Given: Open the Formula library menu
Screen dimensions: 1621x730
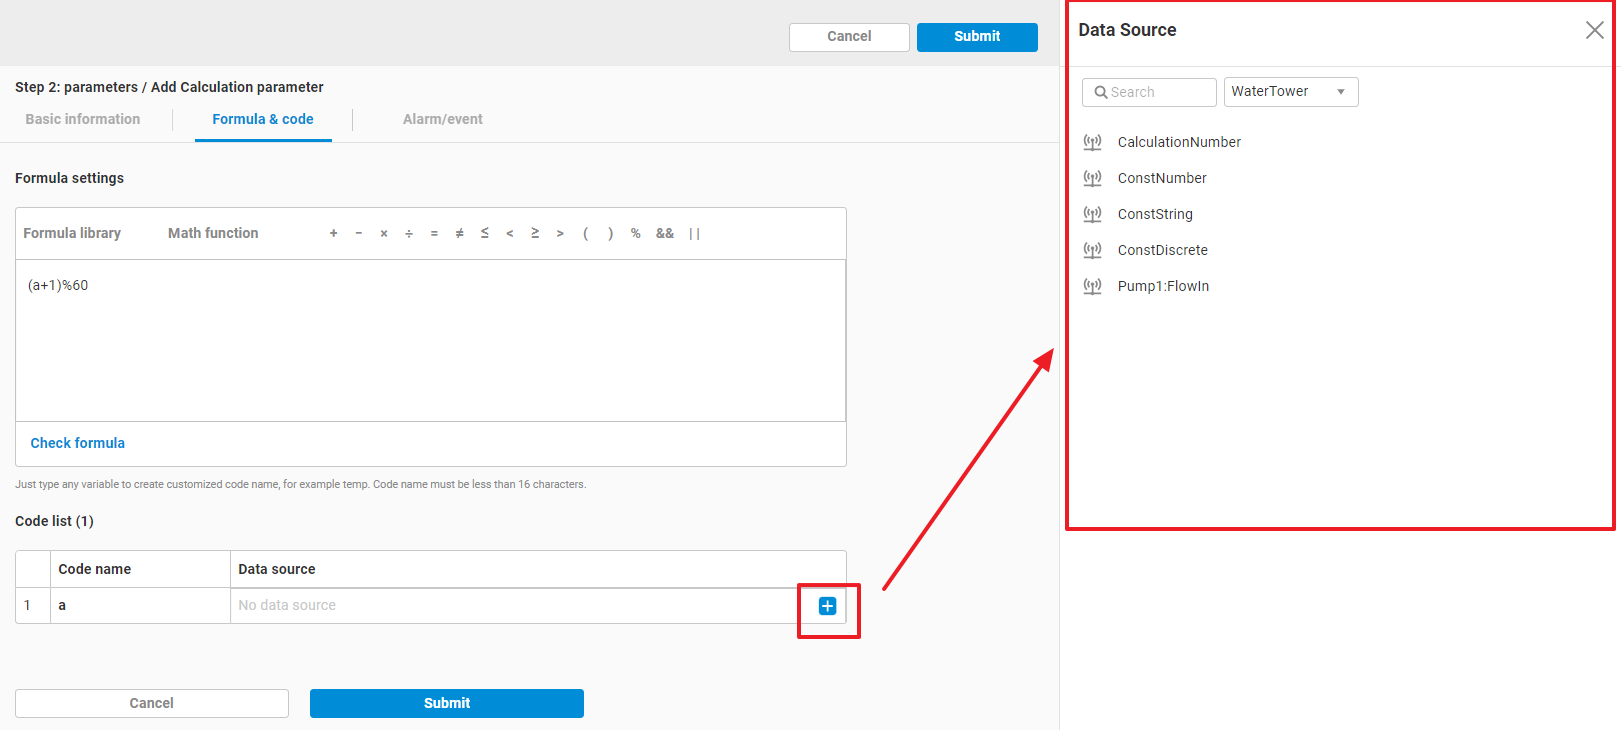Looking at the screenshot, I should click(72, 234).
